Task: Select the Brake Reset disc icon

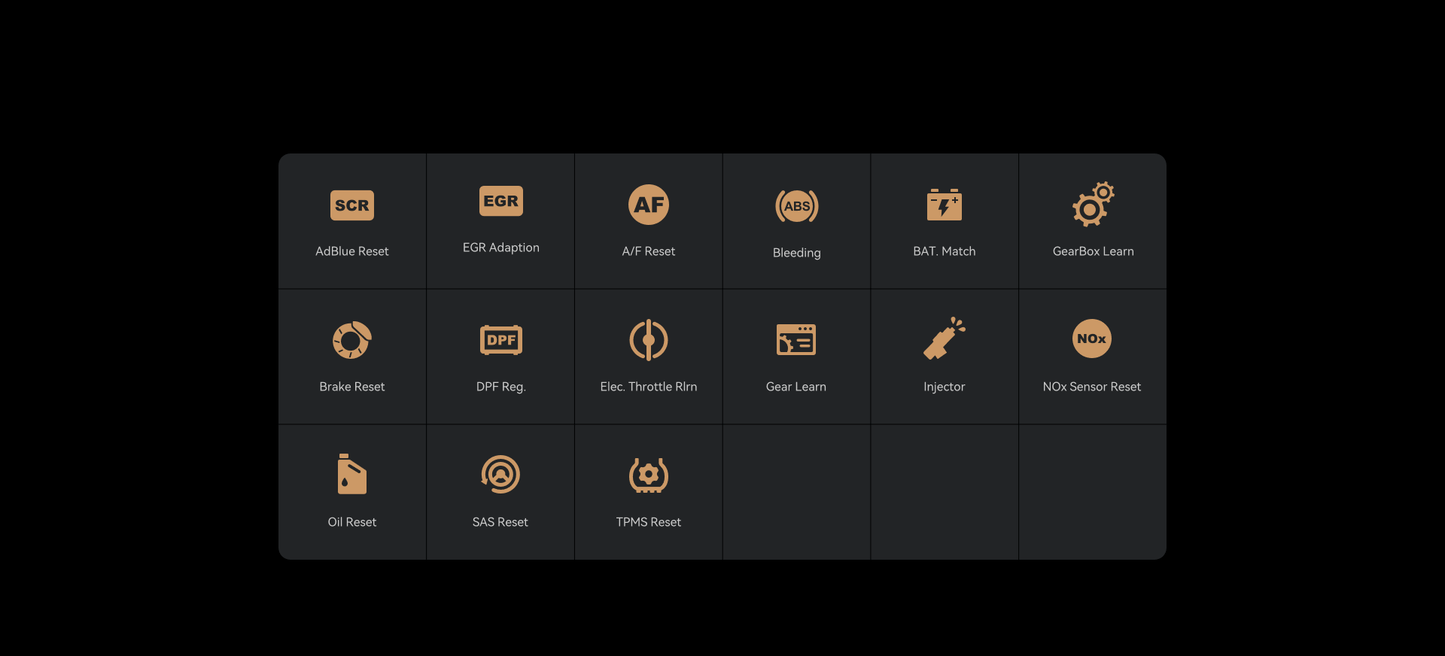Action: 352,340
